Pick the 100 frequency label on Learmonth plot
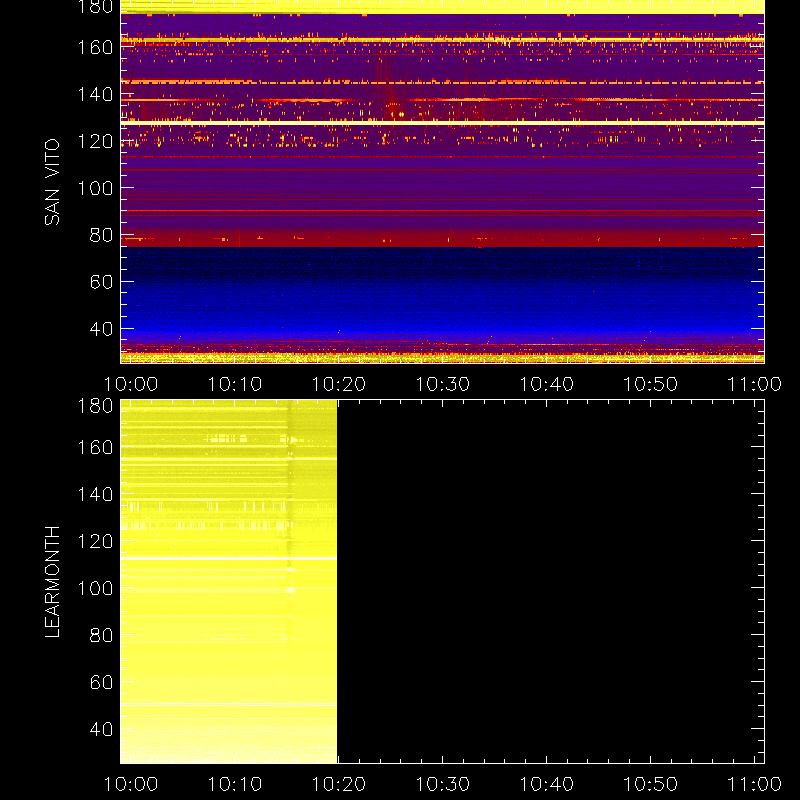 coord(95,588)
